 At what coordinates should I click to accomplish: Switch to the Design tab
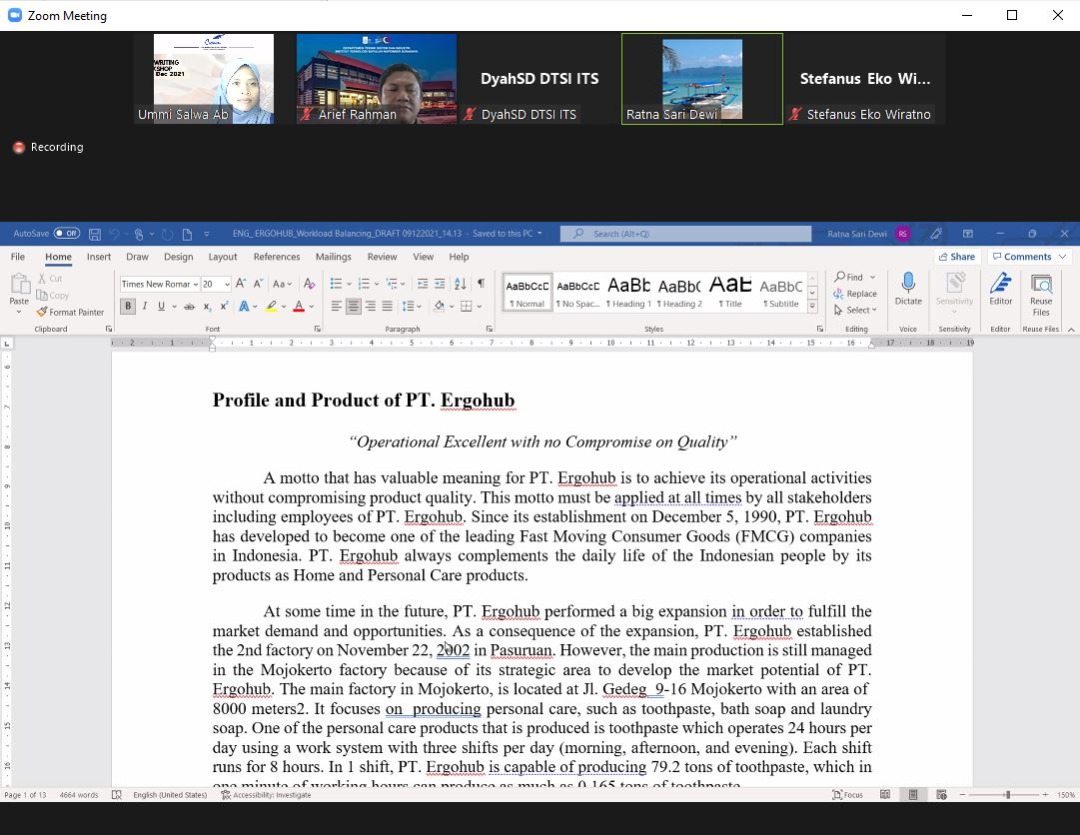178,257
